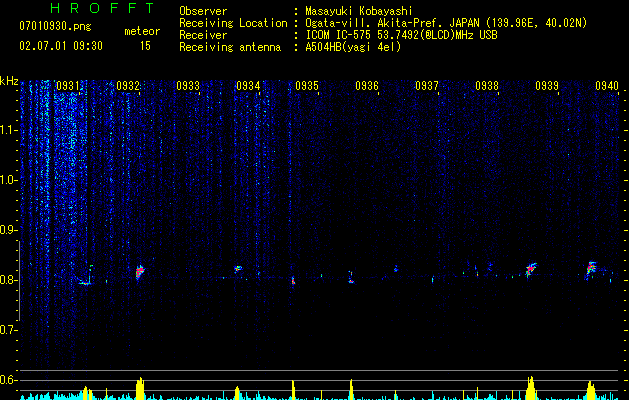Screen dimensions: 629x400
Task: Click the Observer field label
Action: 203,11
